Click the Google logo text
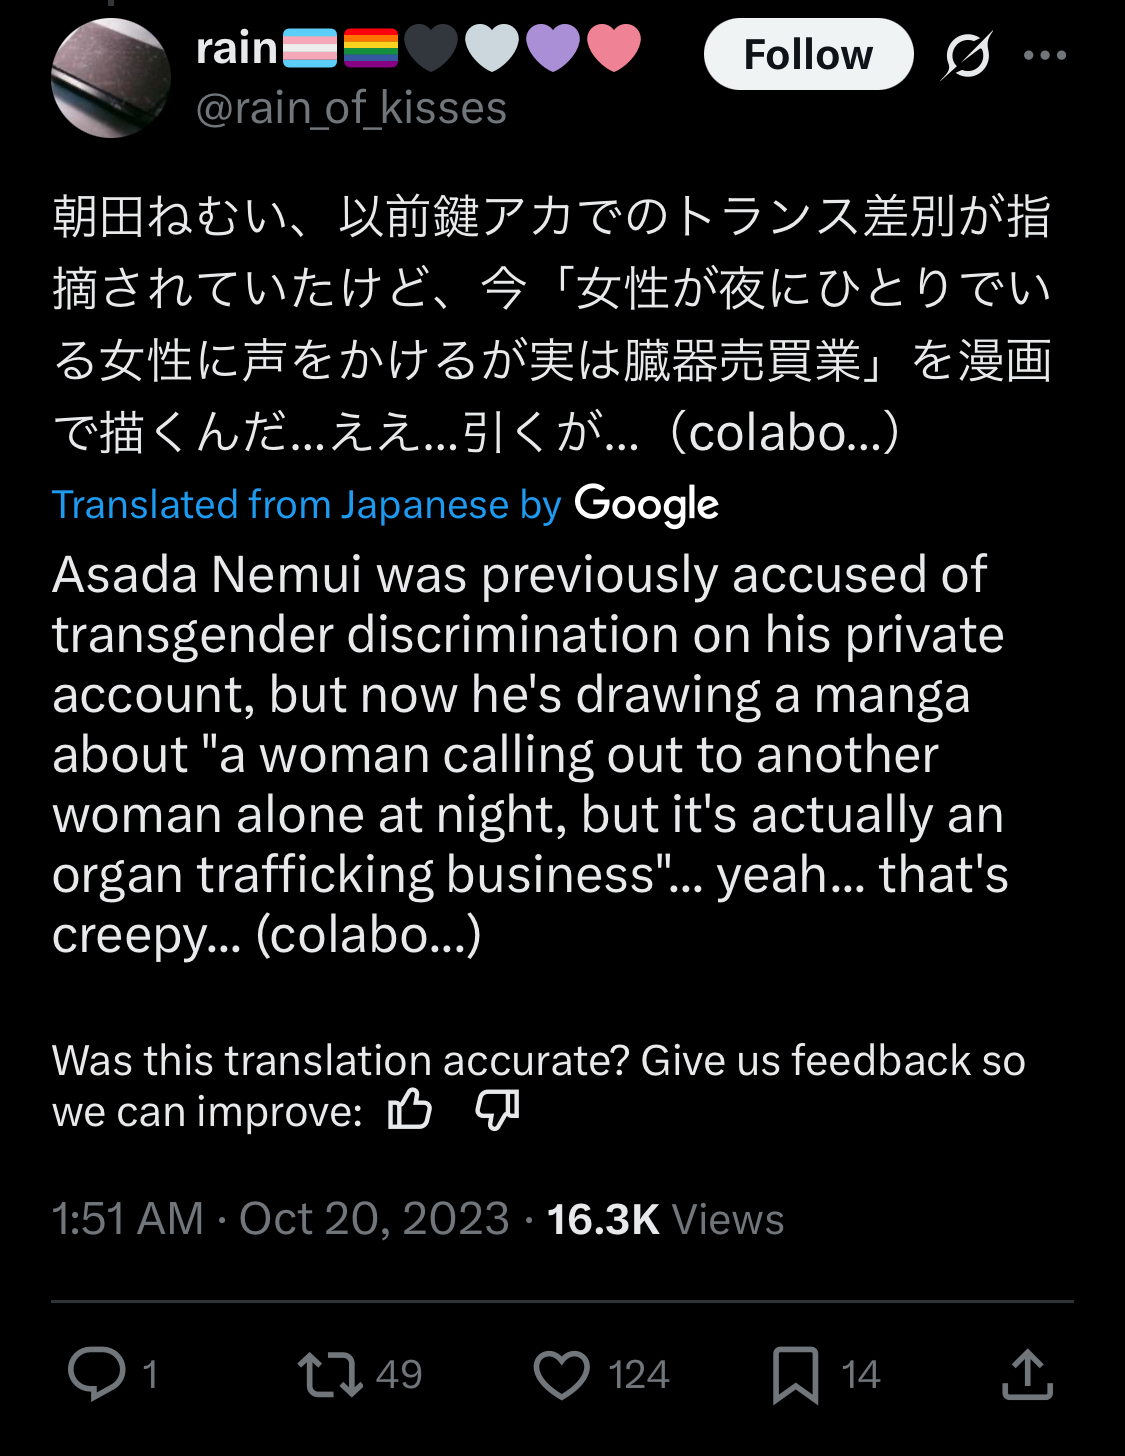The width and height of the screenshot is (1125, 1456). point(646,505)
